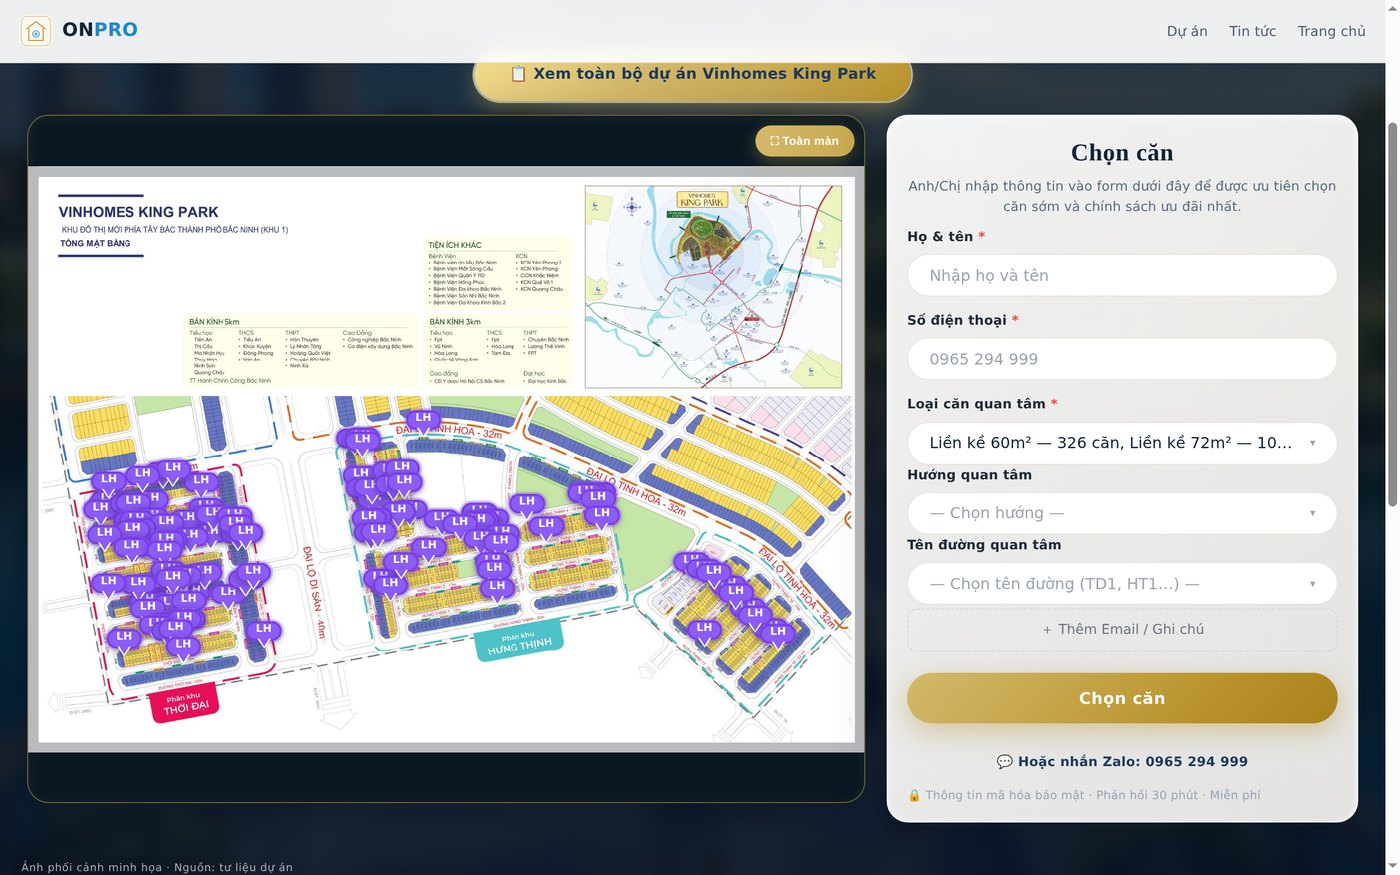Open the Tin tức menu item
This screenshot has height=875, width=1400.
(x=1252, y=31)
